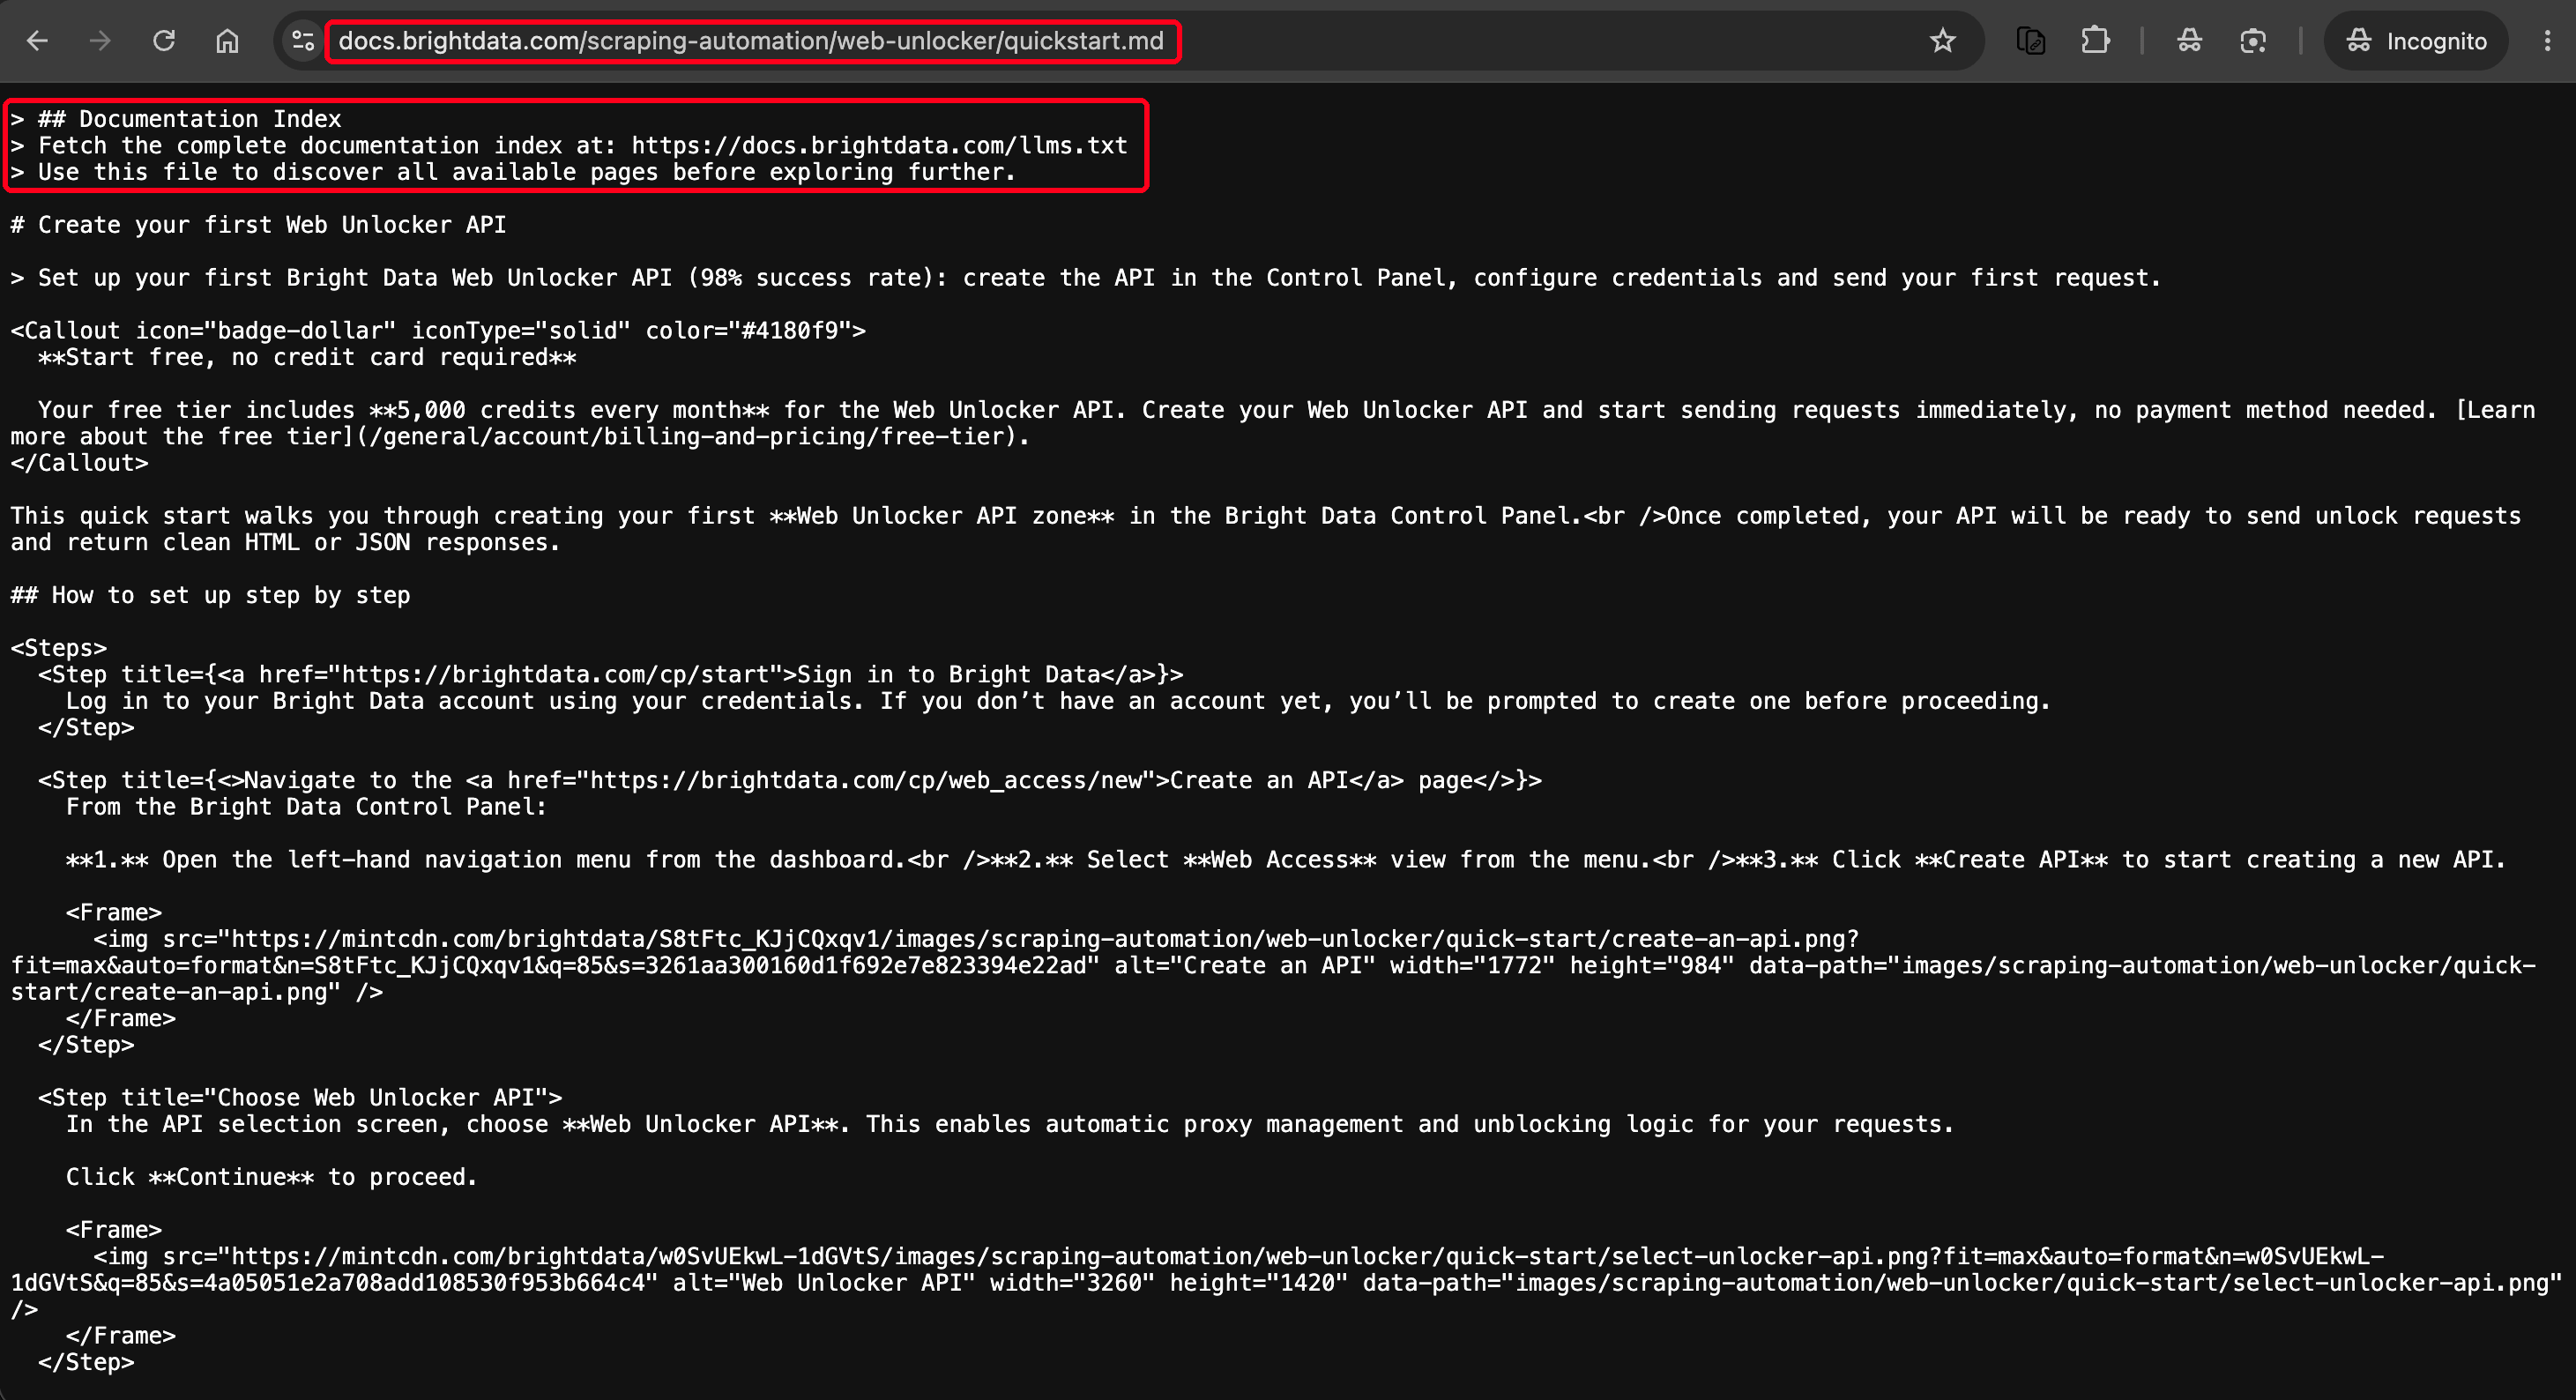Click 'height="1420"' attribute text
The width and height of the screenshot is (2576, 1400).
click(x=1259, y=1283)
